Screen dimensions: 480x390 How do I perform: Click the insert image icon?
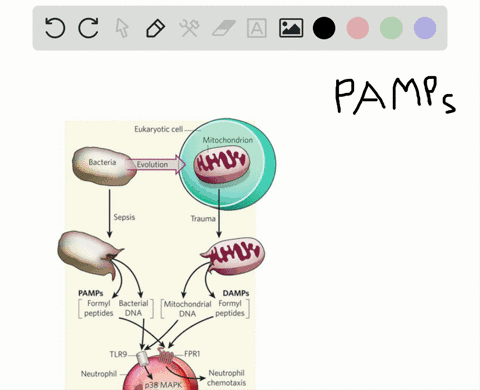(x=291, y=28)
